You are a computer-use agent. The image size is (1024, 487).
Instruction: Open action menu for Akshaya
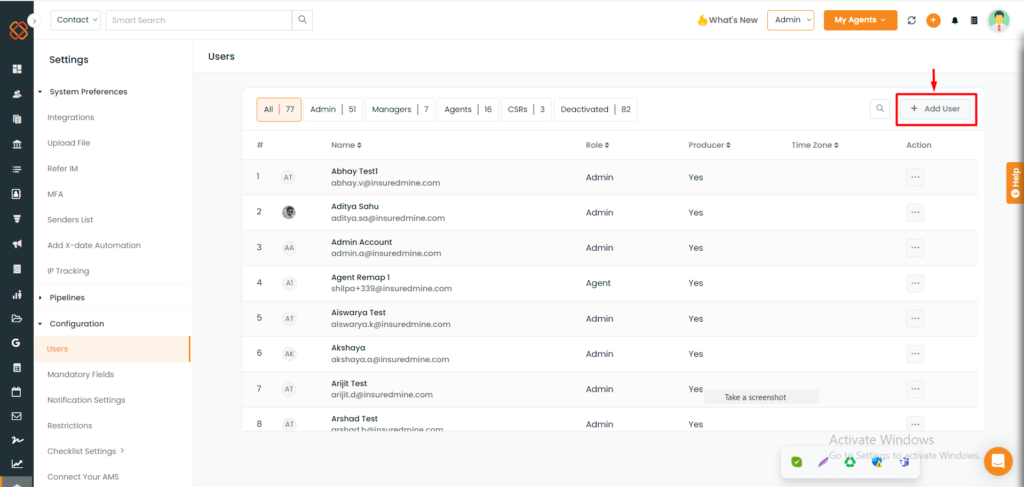(915, 354)
